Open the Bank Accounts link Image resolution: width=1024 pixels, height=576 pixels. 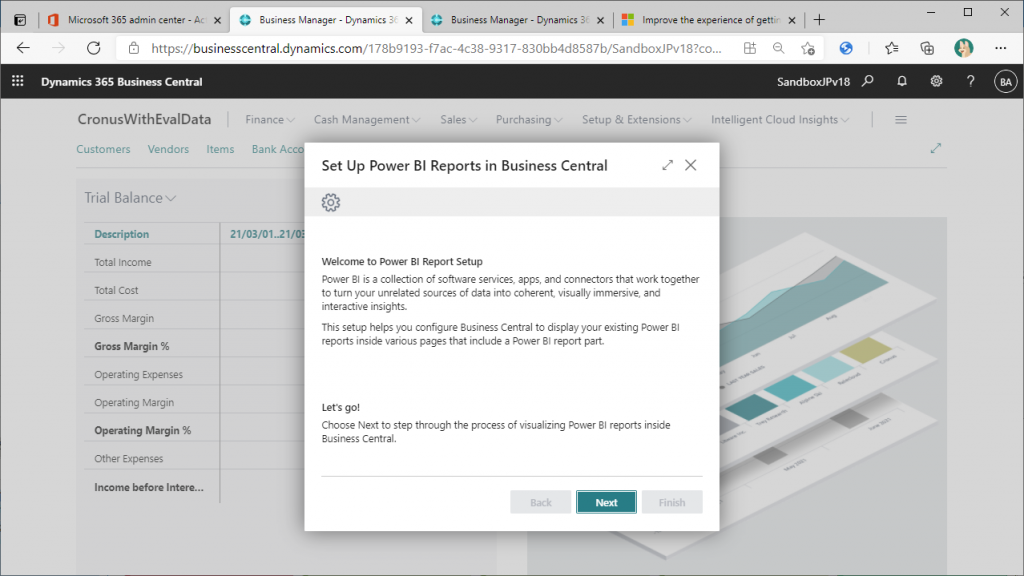click(278, 149)
